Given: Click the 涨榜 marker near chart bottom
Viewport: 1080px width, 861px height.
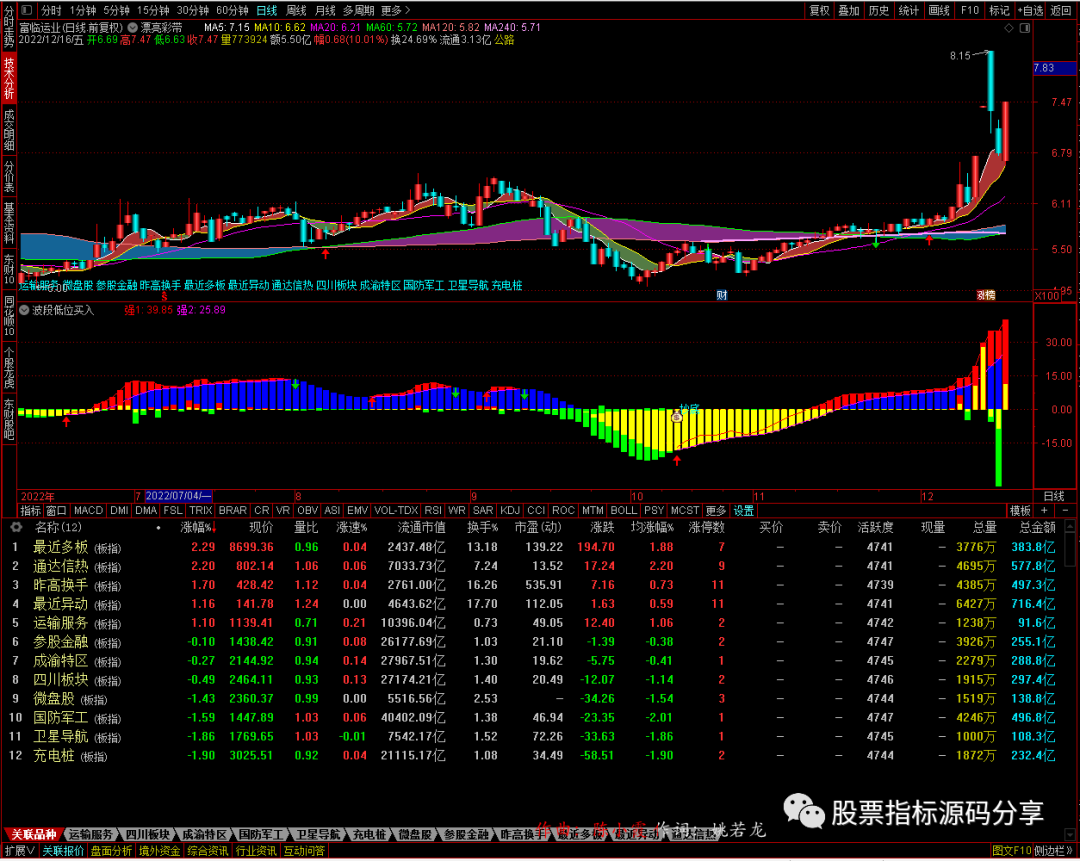Looking at the screenshot, I should [x=986, y=295].
